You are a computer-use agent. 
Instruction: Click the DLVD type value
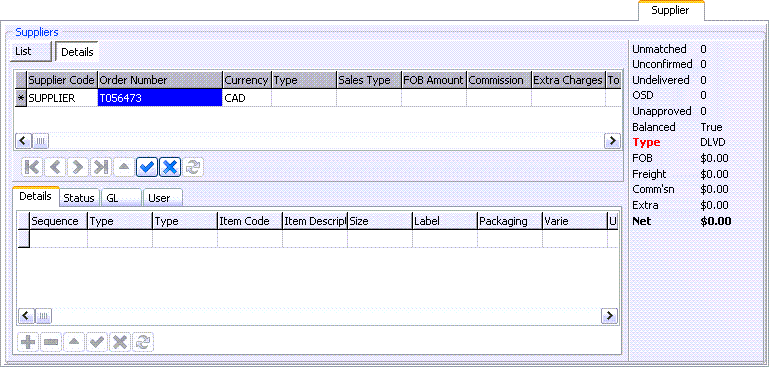coord(713,143)
